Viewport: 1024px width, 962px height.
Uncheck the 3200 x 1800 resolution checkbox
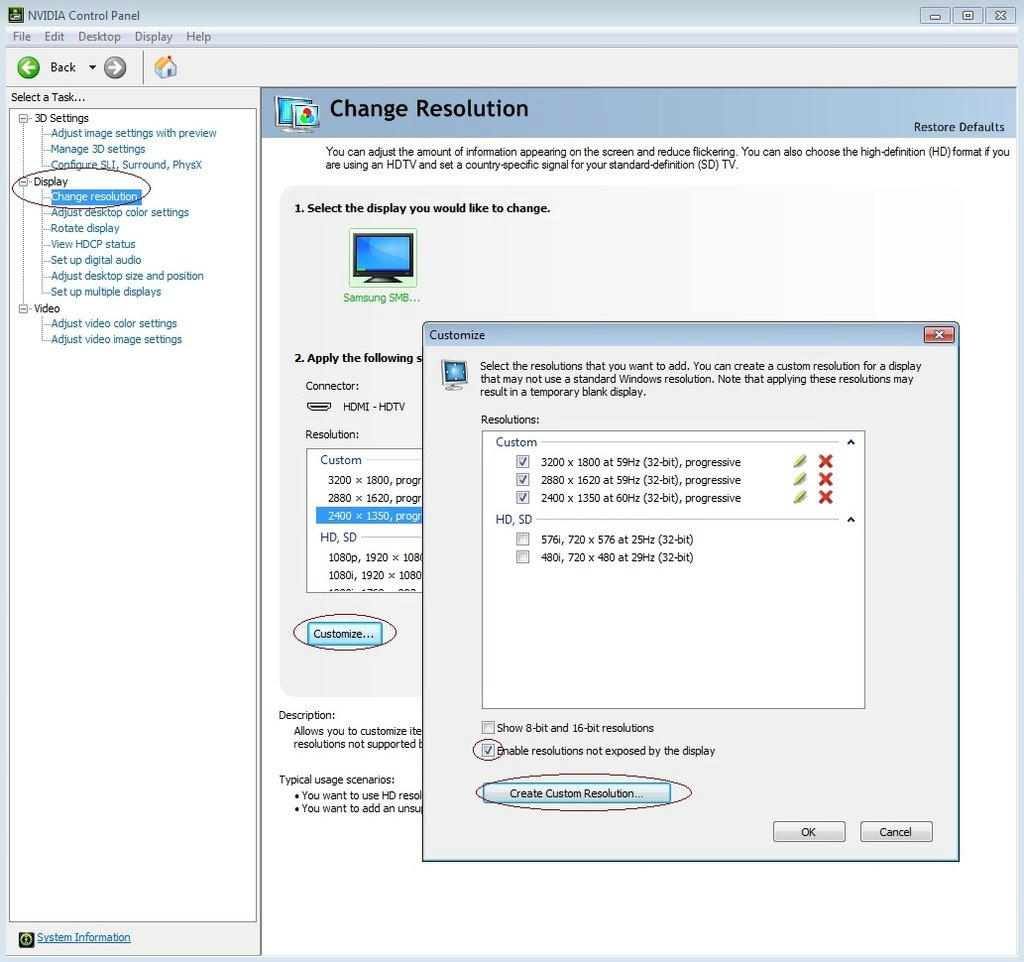(522, 462)
